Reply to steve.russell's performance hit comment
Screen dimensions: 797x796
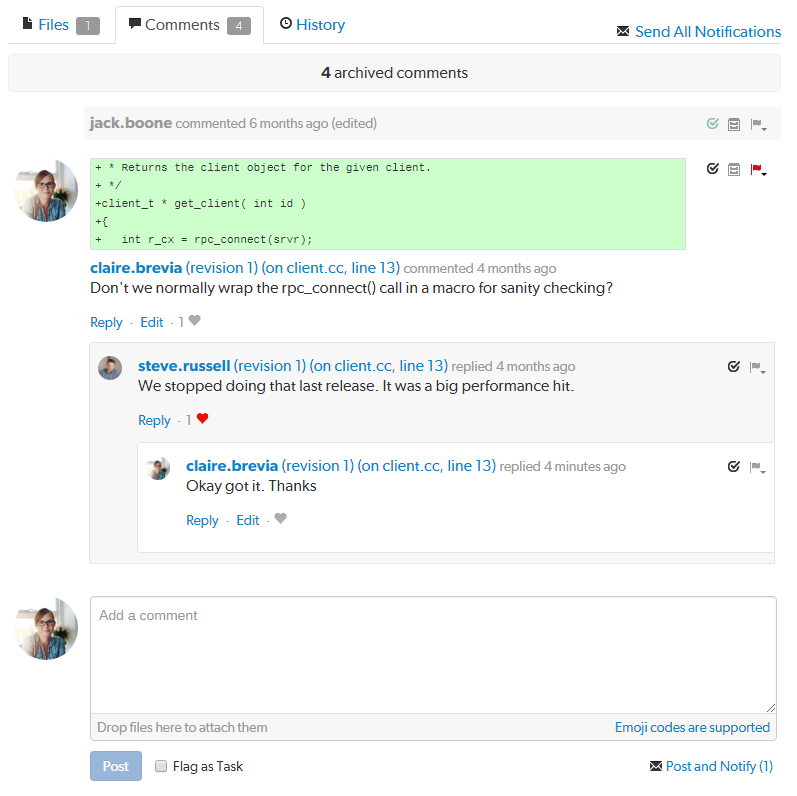pos(154,420)
